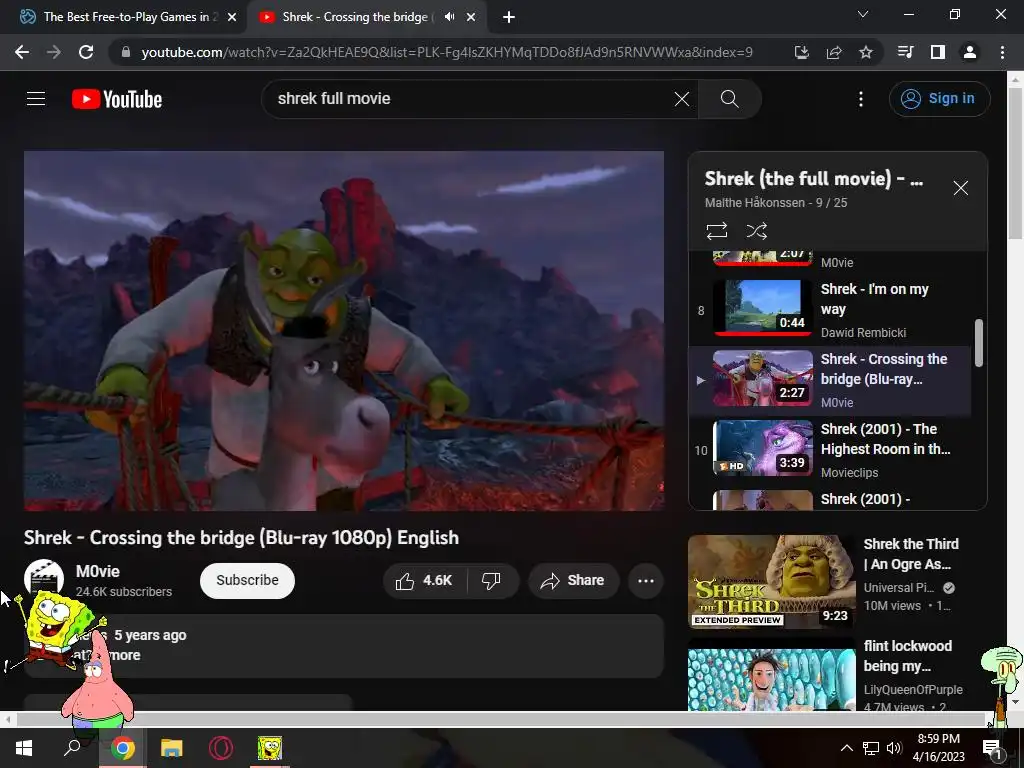Image resolution: width=1024 pixels, height=768 pixels.
Task: Go back using the browser back arrow
Action: 22,52
